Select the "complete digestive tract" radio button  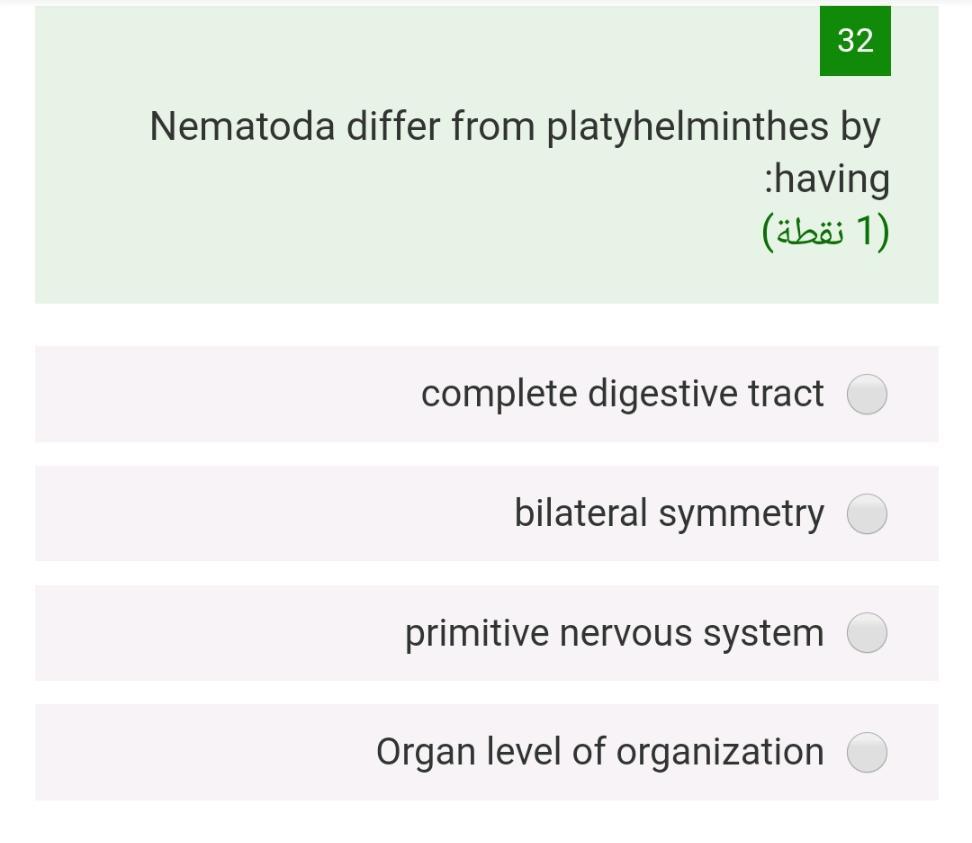[x=867, y=394]
